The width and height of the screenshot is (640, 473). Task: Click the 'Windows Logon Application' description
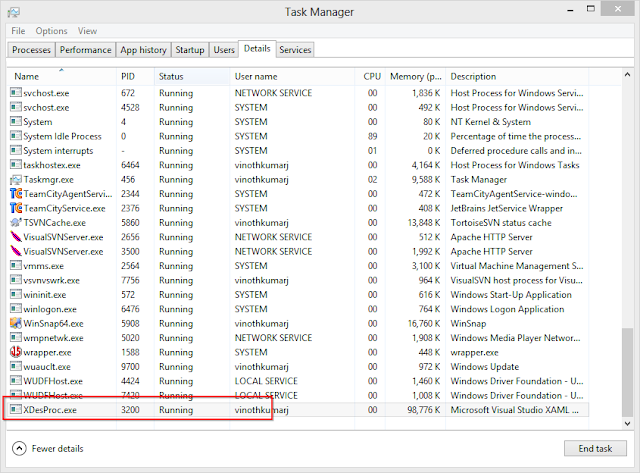tap(507, 309)
